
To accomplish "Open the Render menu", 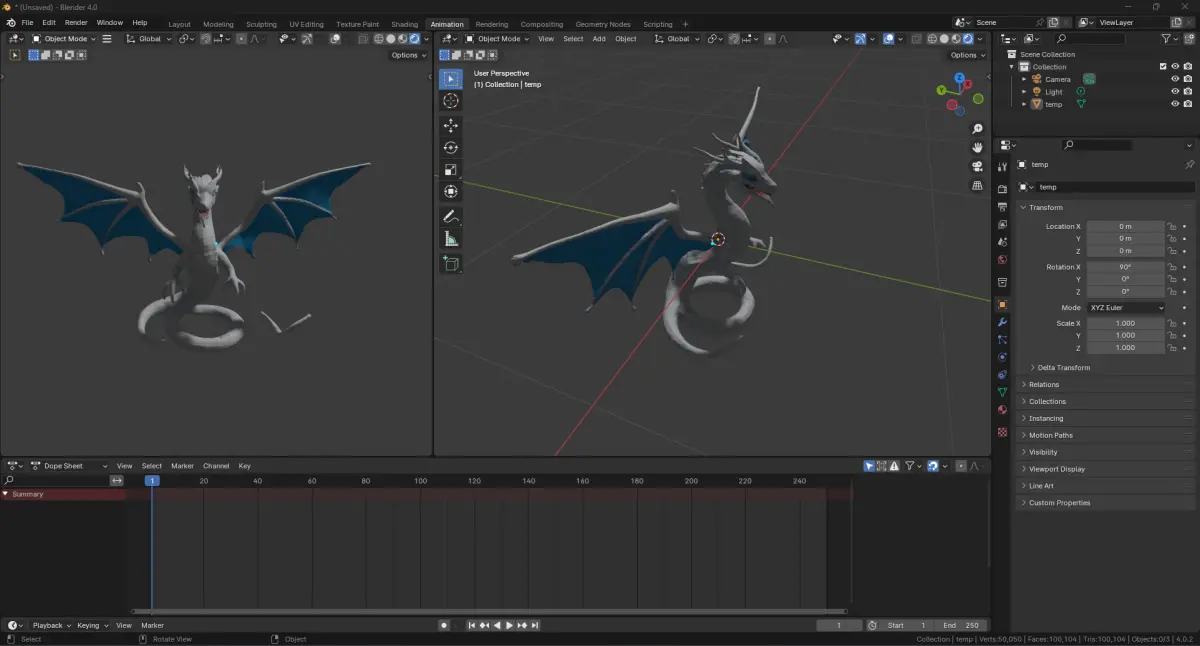I will (76, 22).
